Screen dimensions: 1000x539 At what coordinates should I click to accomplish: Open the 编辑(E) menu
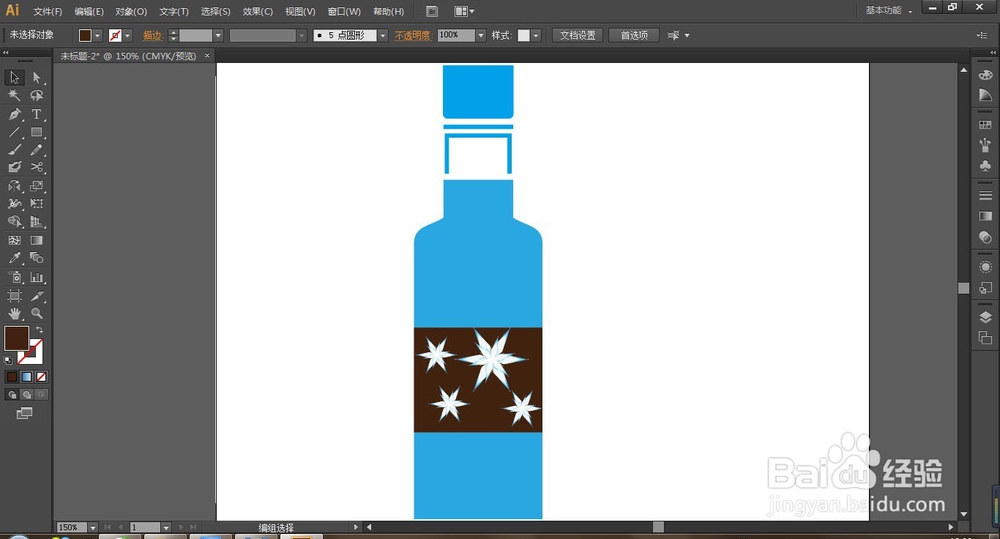pyautogui.click(x=89, y=11)
